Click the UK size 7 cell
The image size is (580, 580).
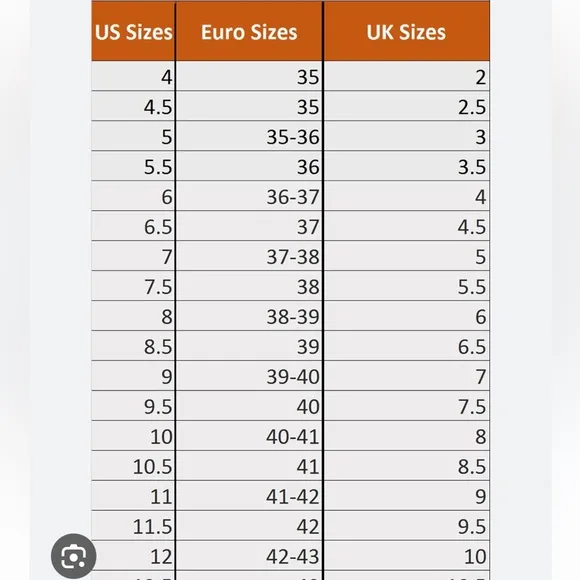click(x=407, y=376)
